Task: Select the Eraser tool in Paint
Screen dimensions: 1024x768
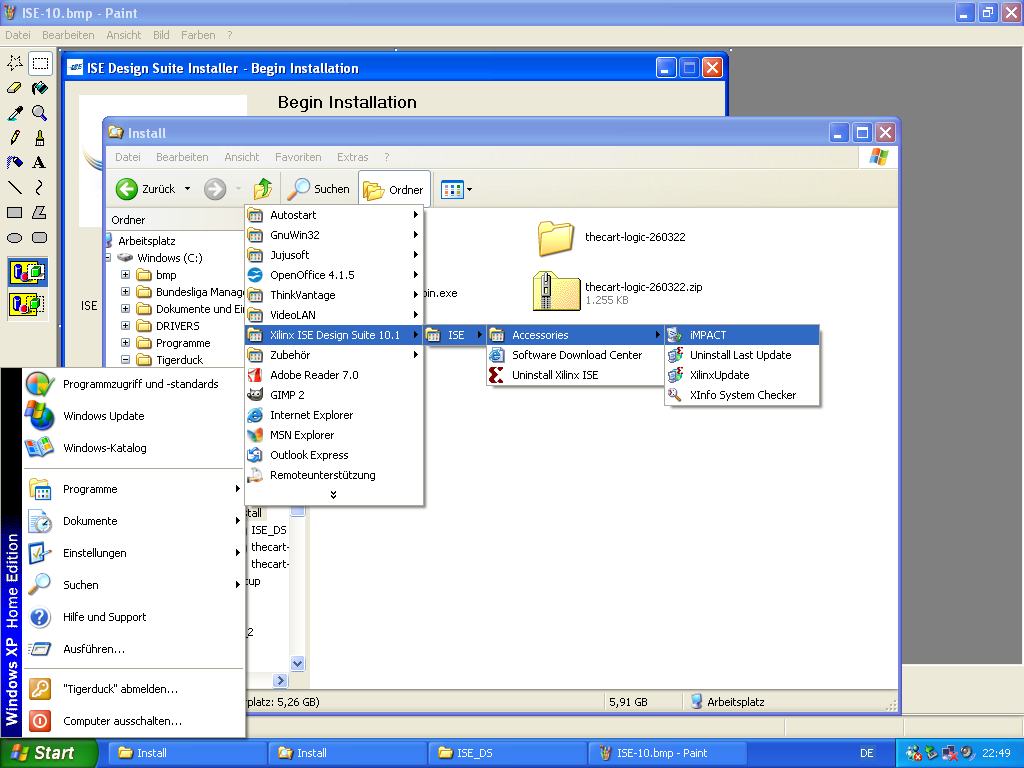Action: [15, 88]
